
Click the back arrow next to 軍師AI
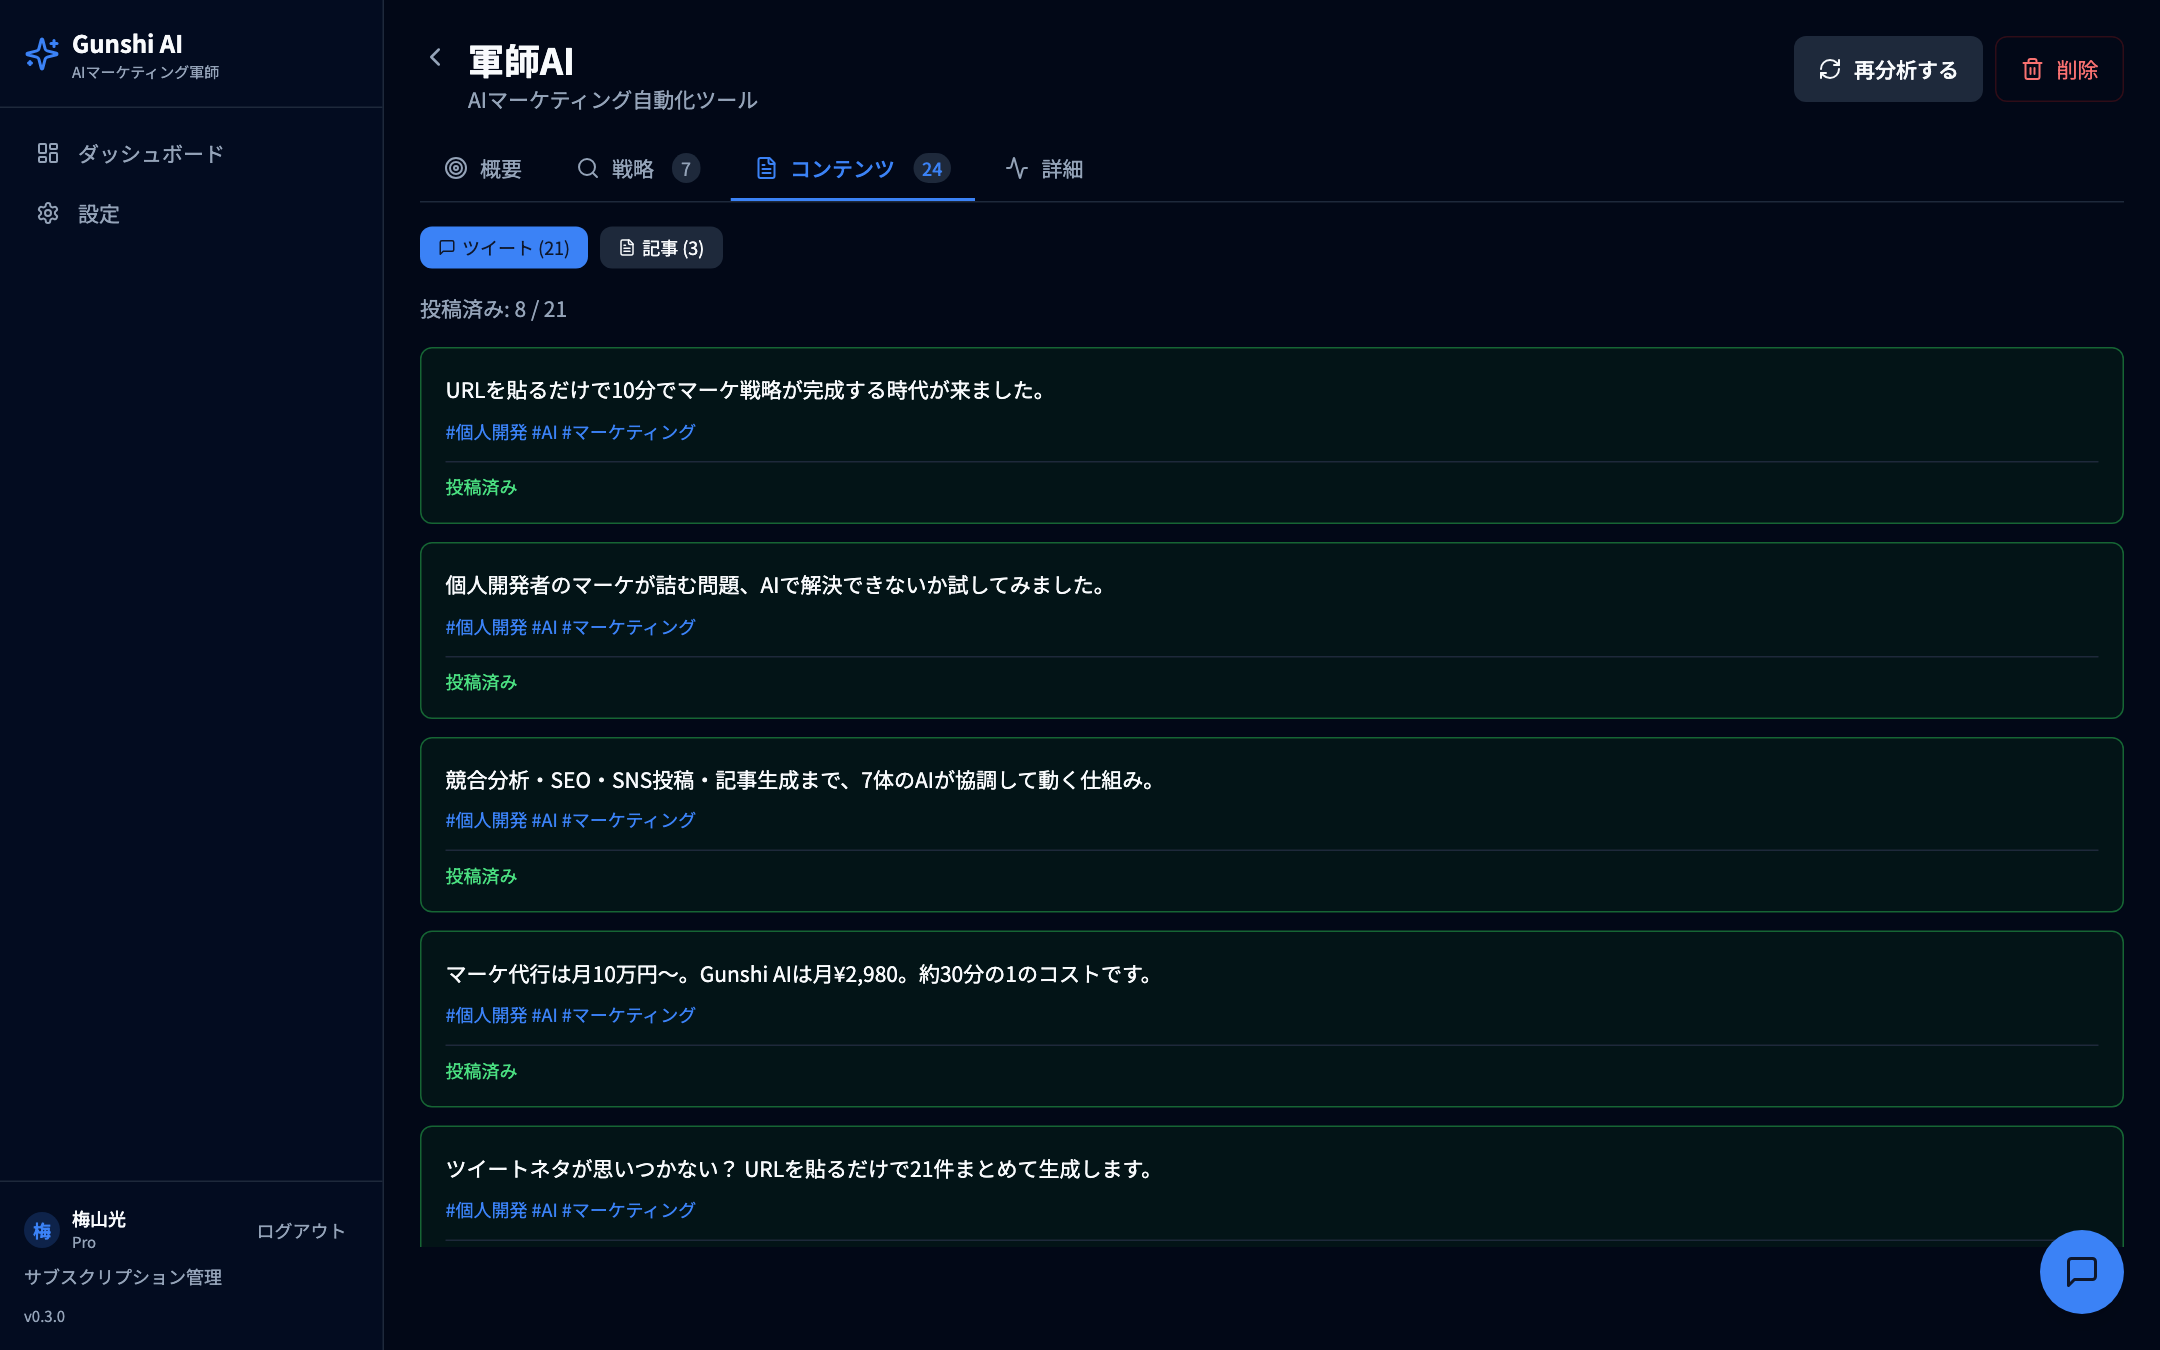tap(435, 58)
